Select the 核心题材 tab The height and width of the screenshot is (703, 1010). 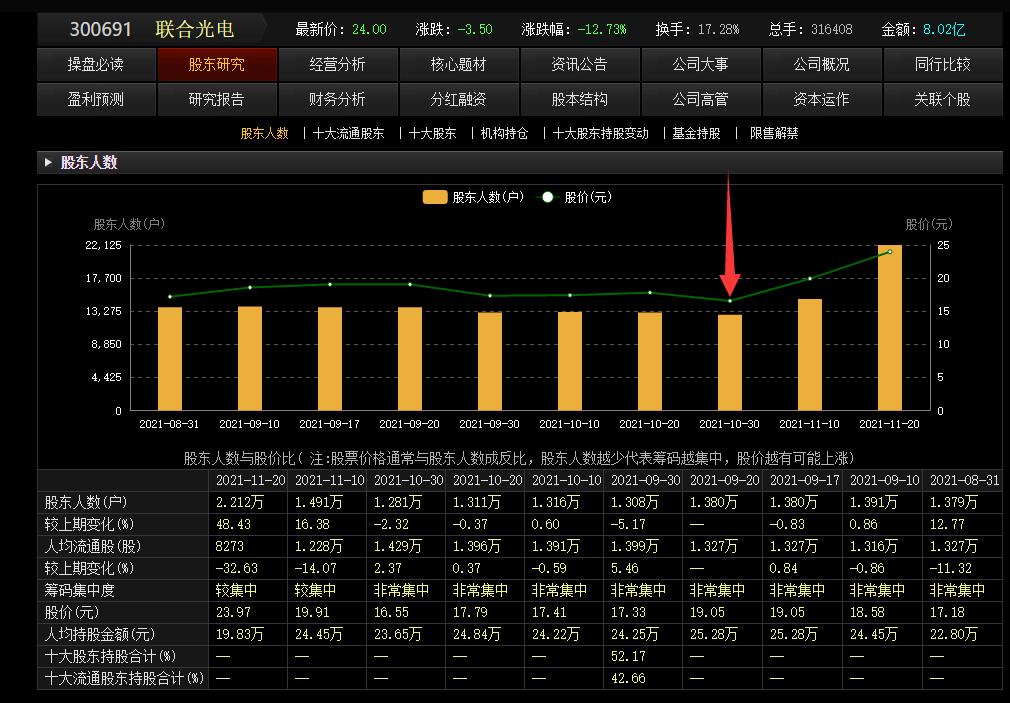pos(459,64)
